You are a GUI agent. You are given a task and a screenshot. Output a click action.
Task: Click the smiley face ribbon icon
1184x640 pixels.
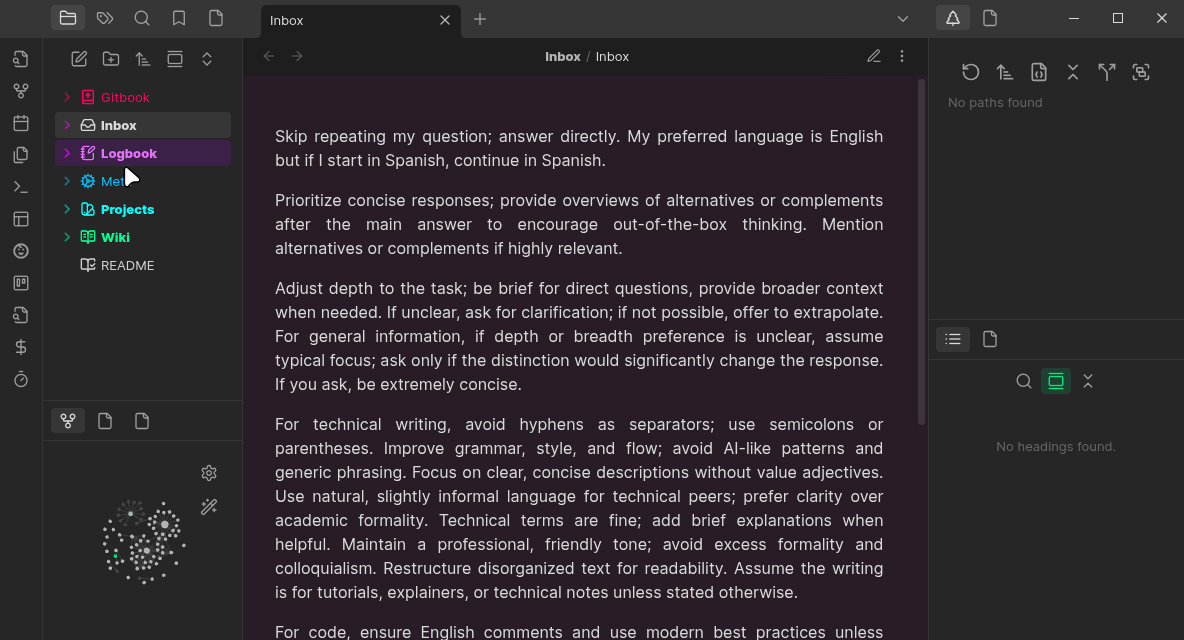(x=21, y=251)
